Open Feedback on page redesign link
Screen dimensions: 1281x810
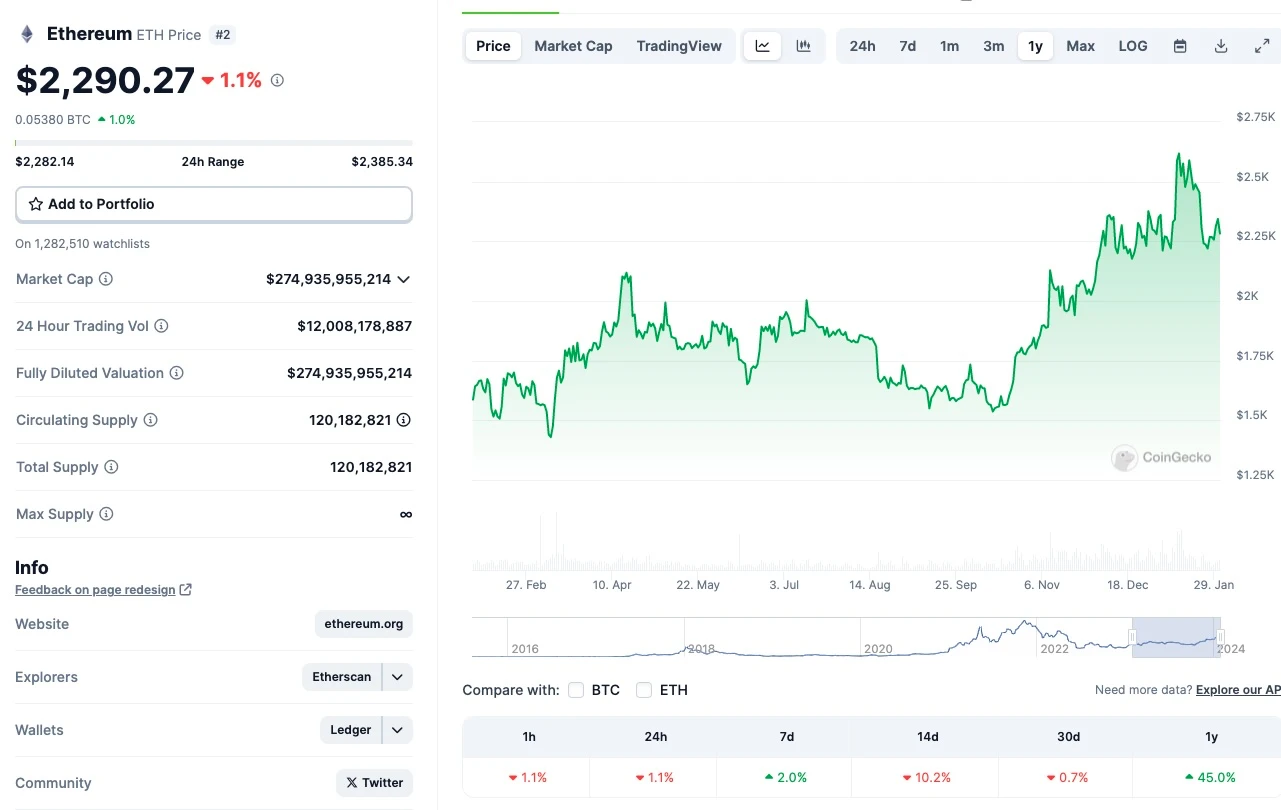95,590
